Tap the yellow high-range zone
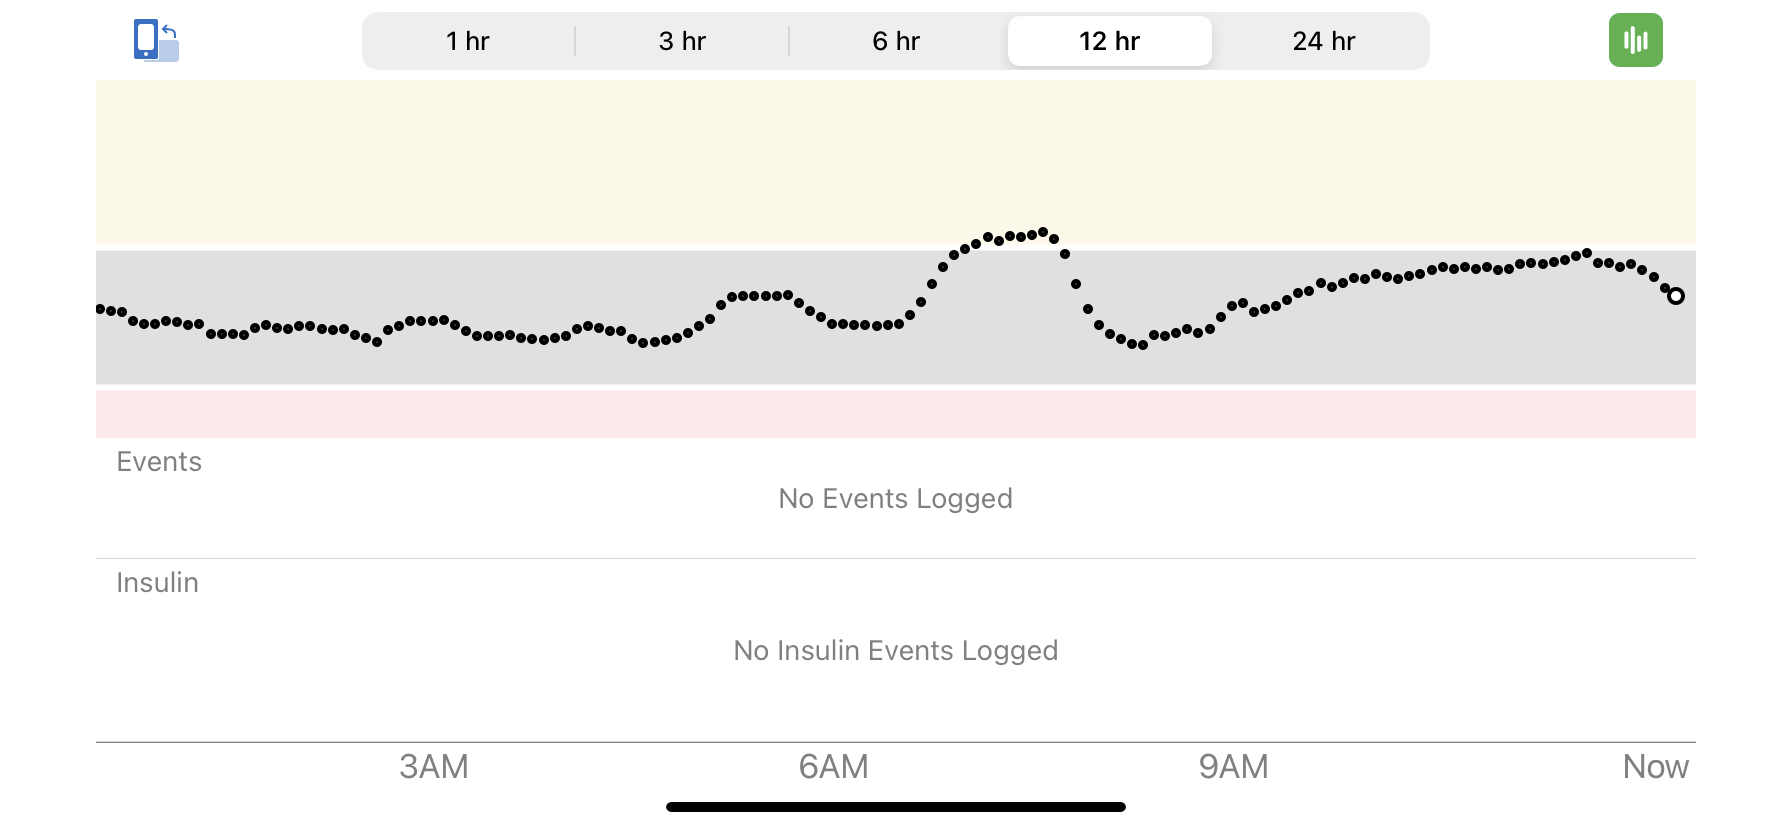 (x=896, y=162)
